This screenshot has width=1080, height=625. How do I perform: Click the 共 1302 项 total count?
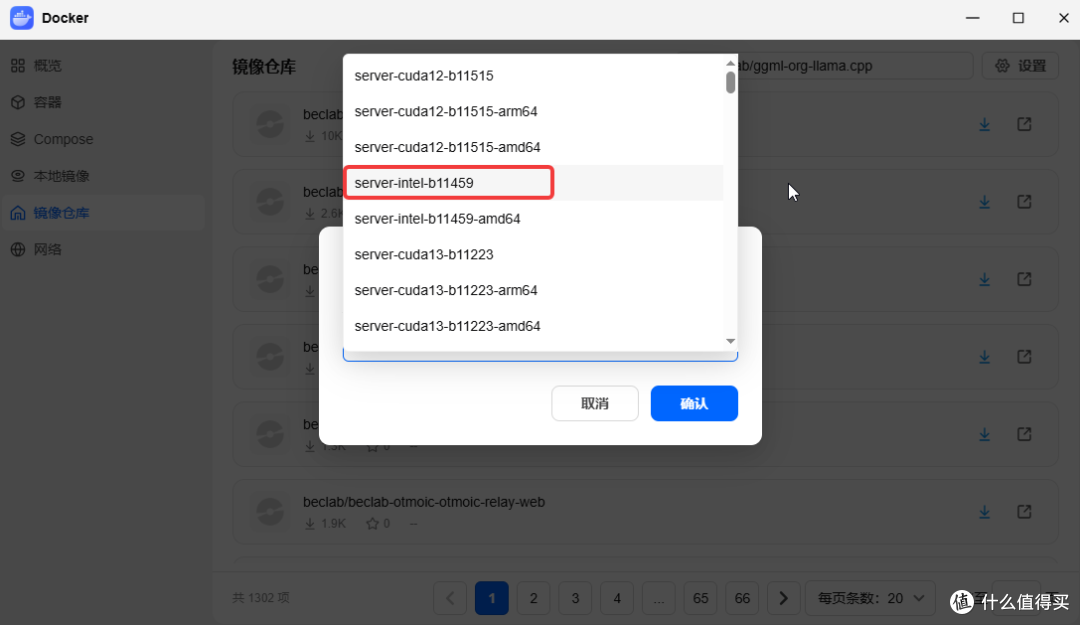(261, 597)
